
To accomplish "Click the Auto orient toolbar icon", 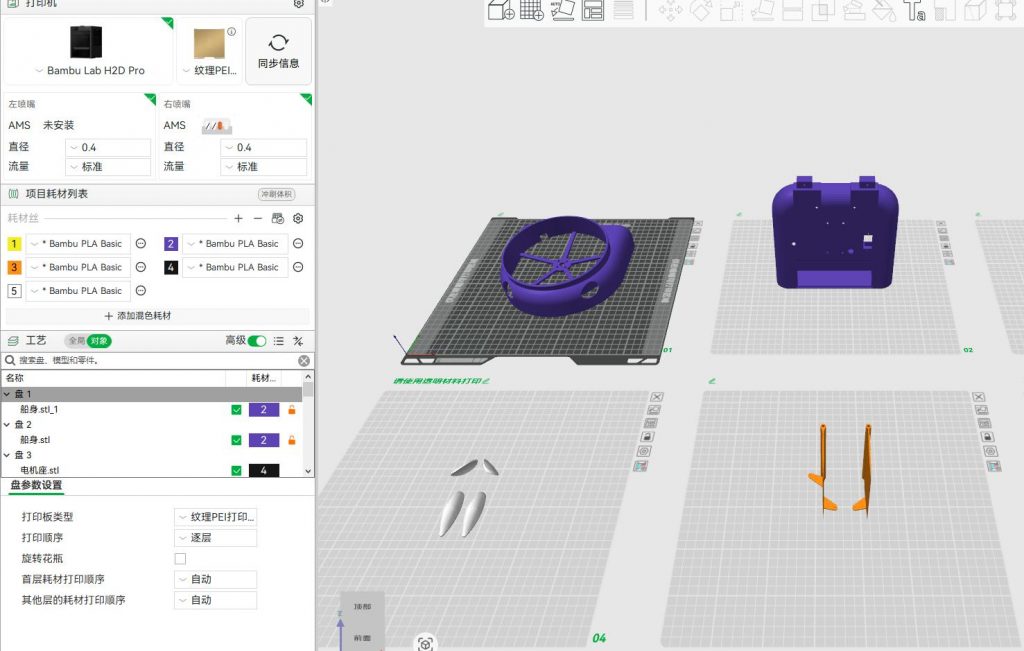I will 562,10.
